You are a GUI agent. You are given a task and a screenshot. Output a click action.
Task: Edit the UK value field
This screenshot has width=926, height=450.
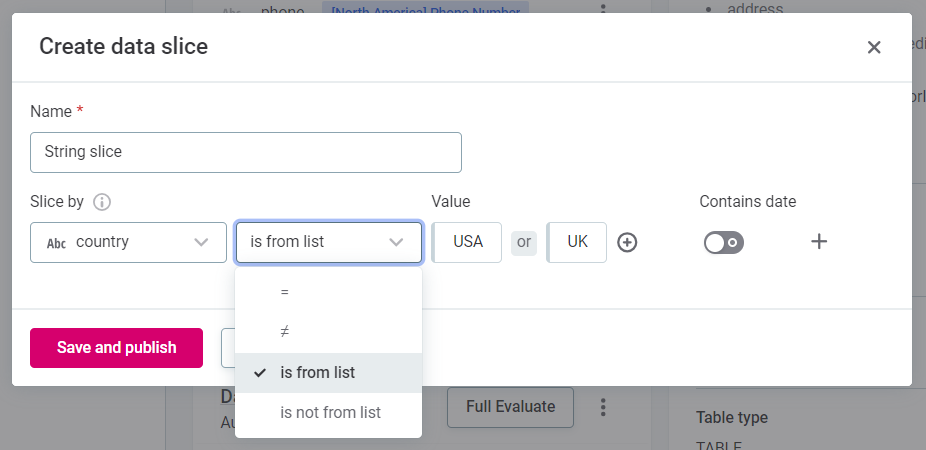click(x=577, y=242)
